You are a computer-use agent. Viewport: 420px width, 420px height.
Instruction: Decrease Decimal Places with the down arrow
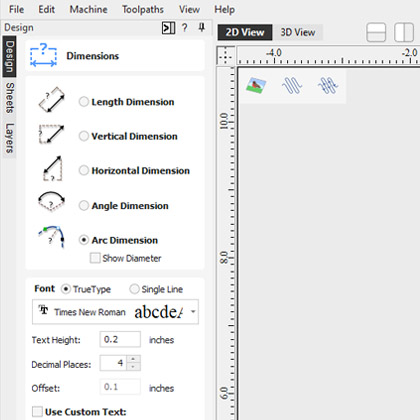[133, 367]
